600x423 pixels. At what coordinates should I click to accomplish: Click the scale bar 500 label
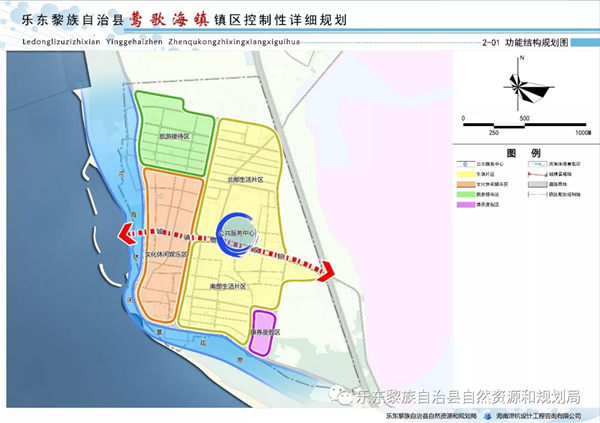pyautogui.click(x=524, y=118)
